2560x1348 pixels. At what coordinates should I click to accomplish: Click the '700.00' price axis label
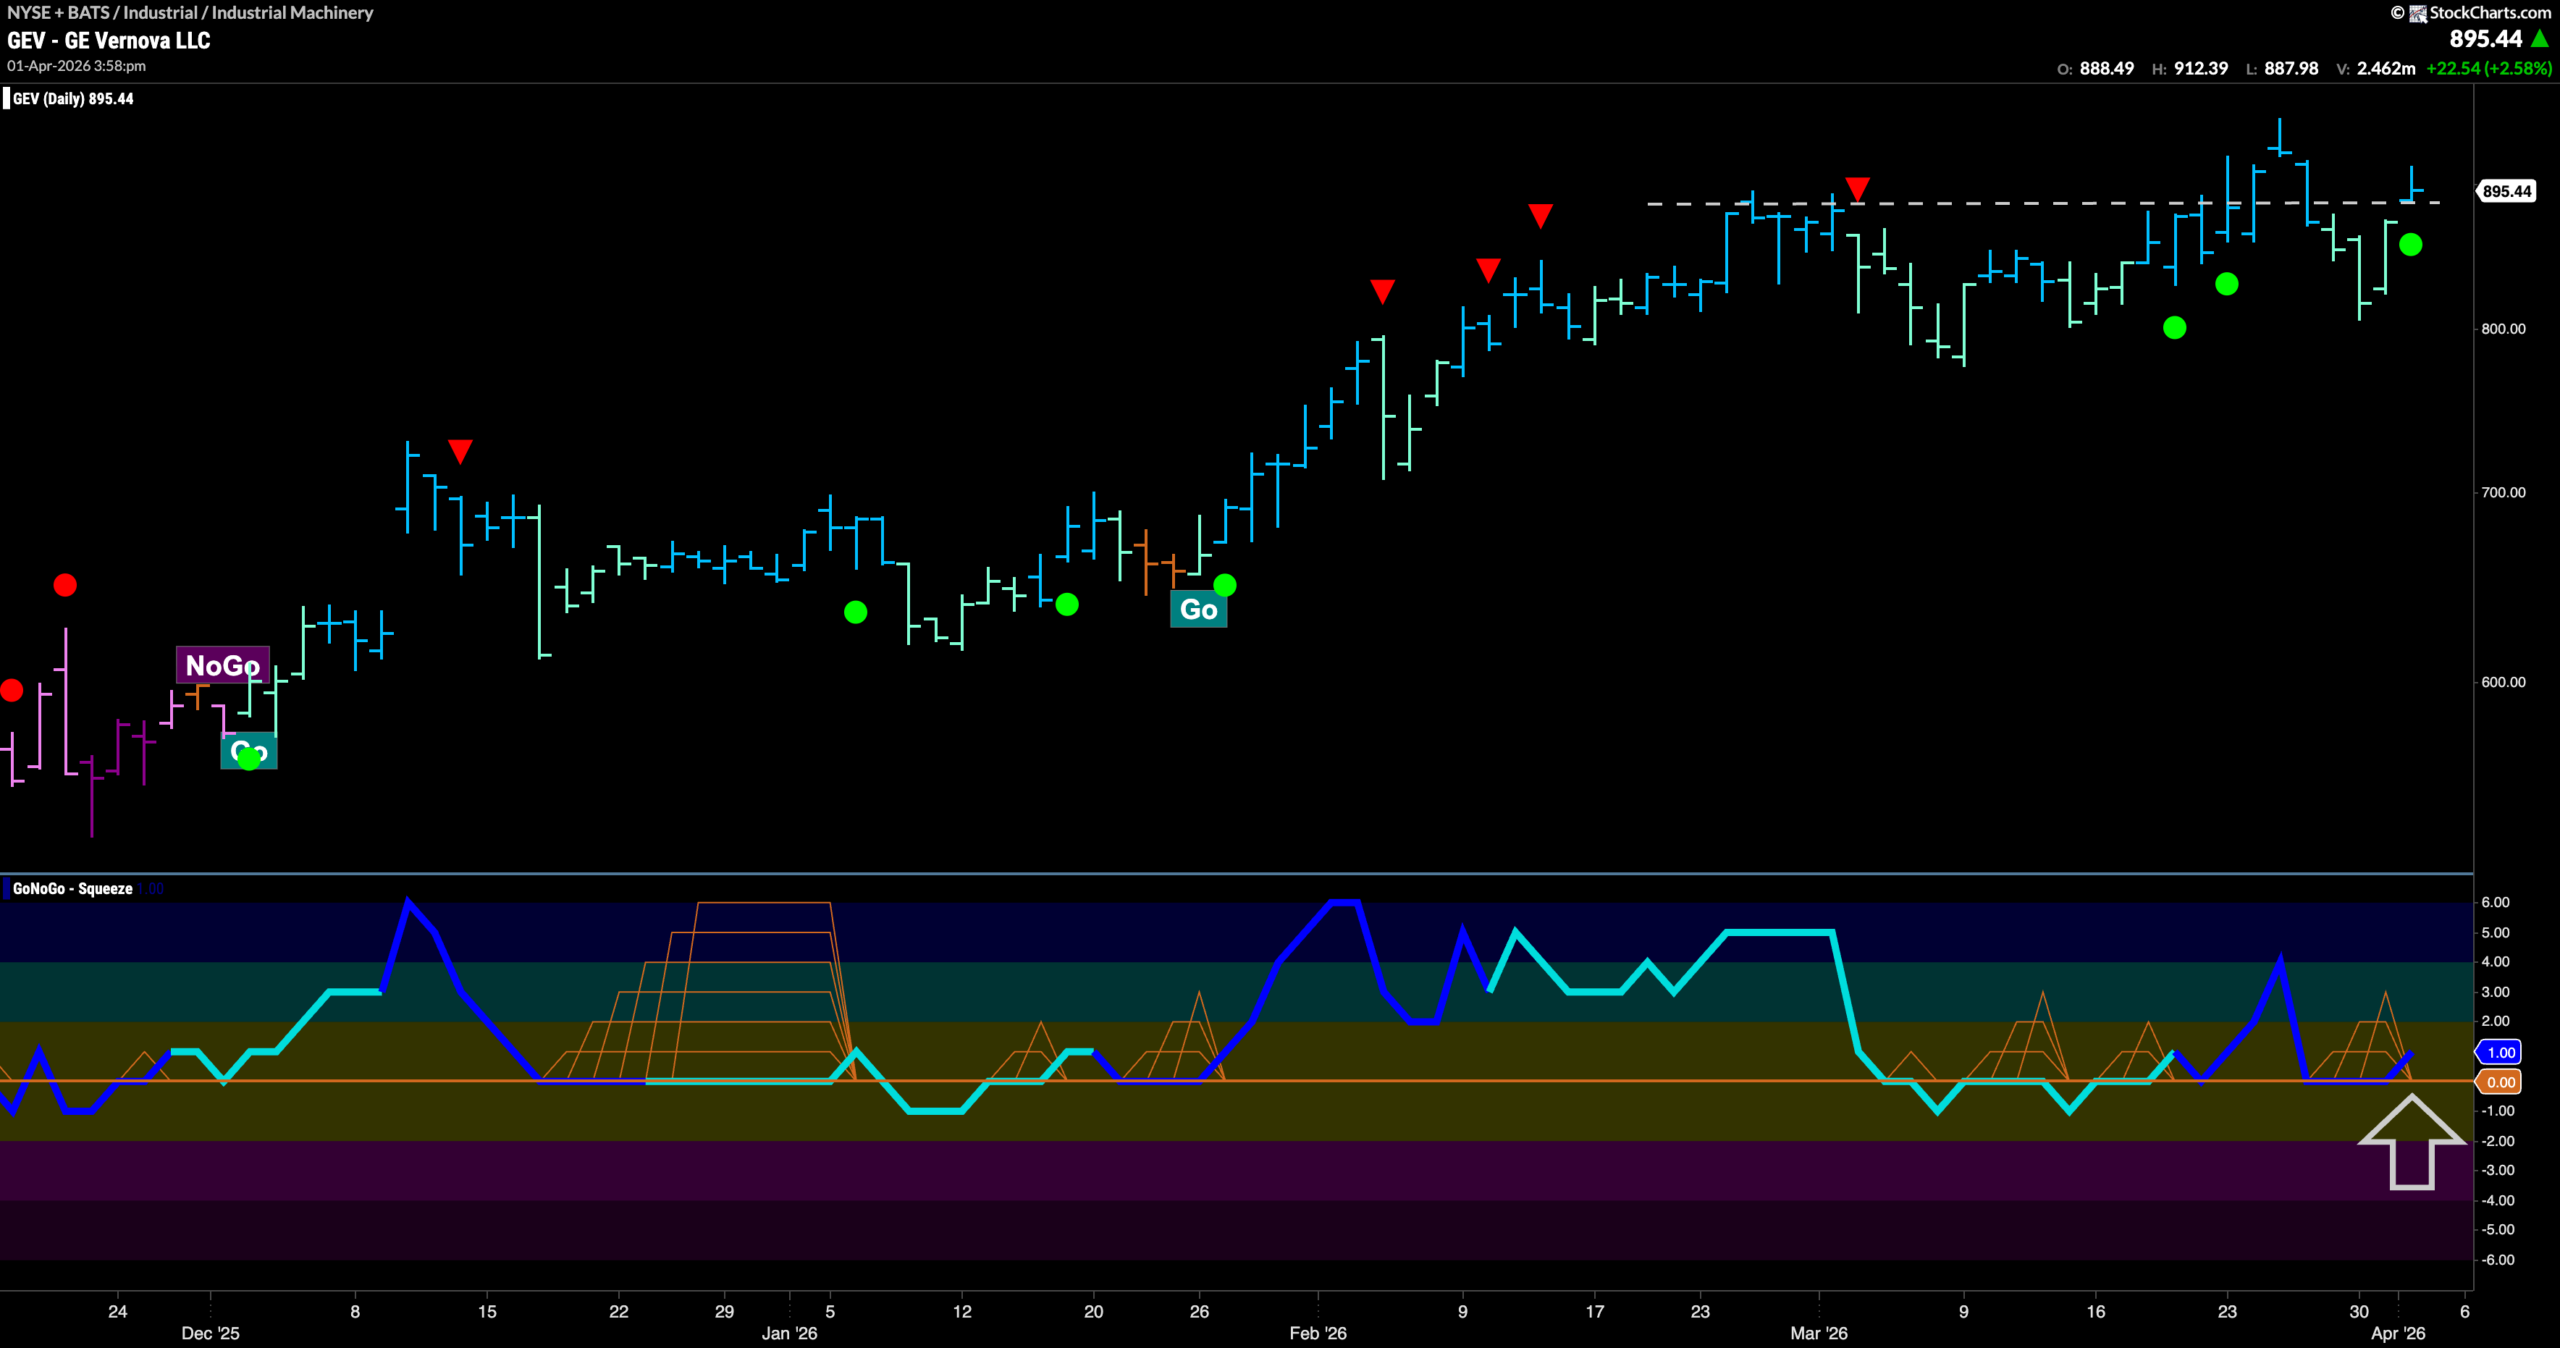(x=2503, y=492)
